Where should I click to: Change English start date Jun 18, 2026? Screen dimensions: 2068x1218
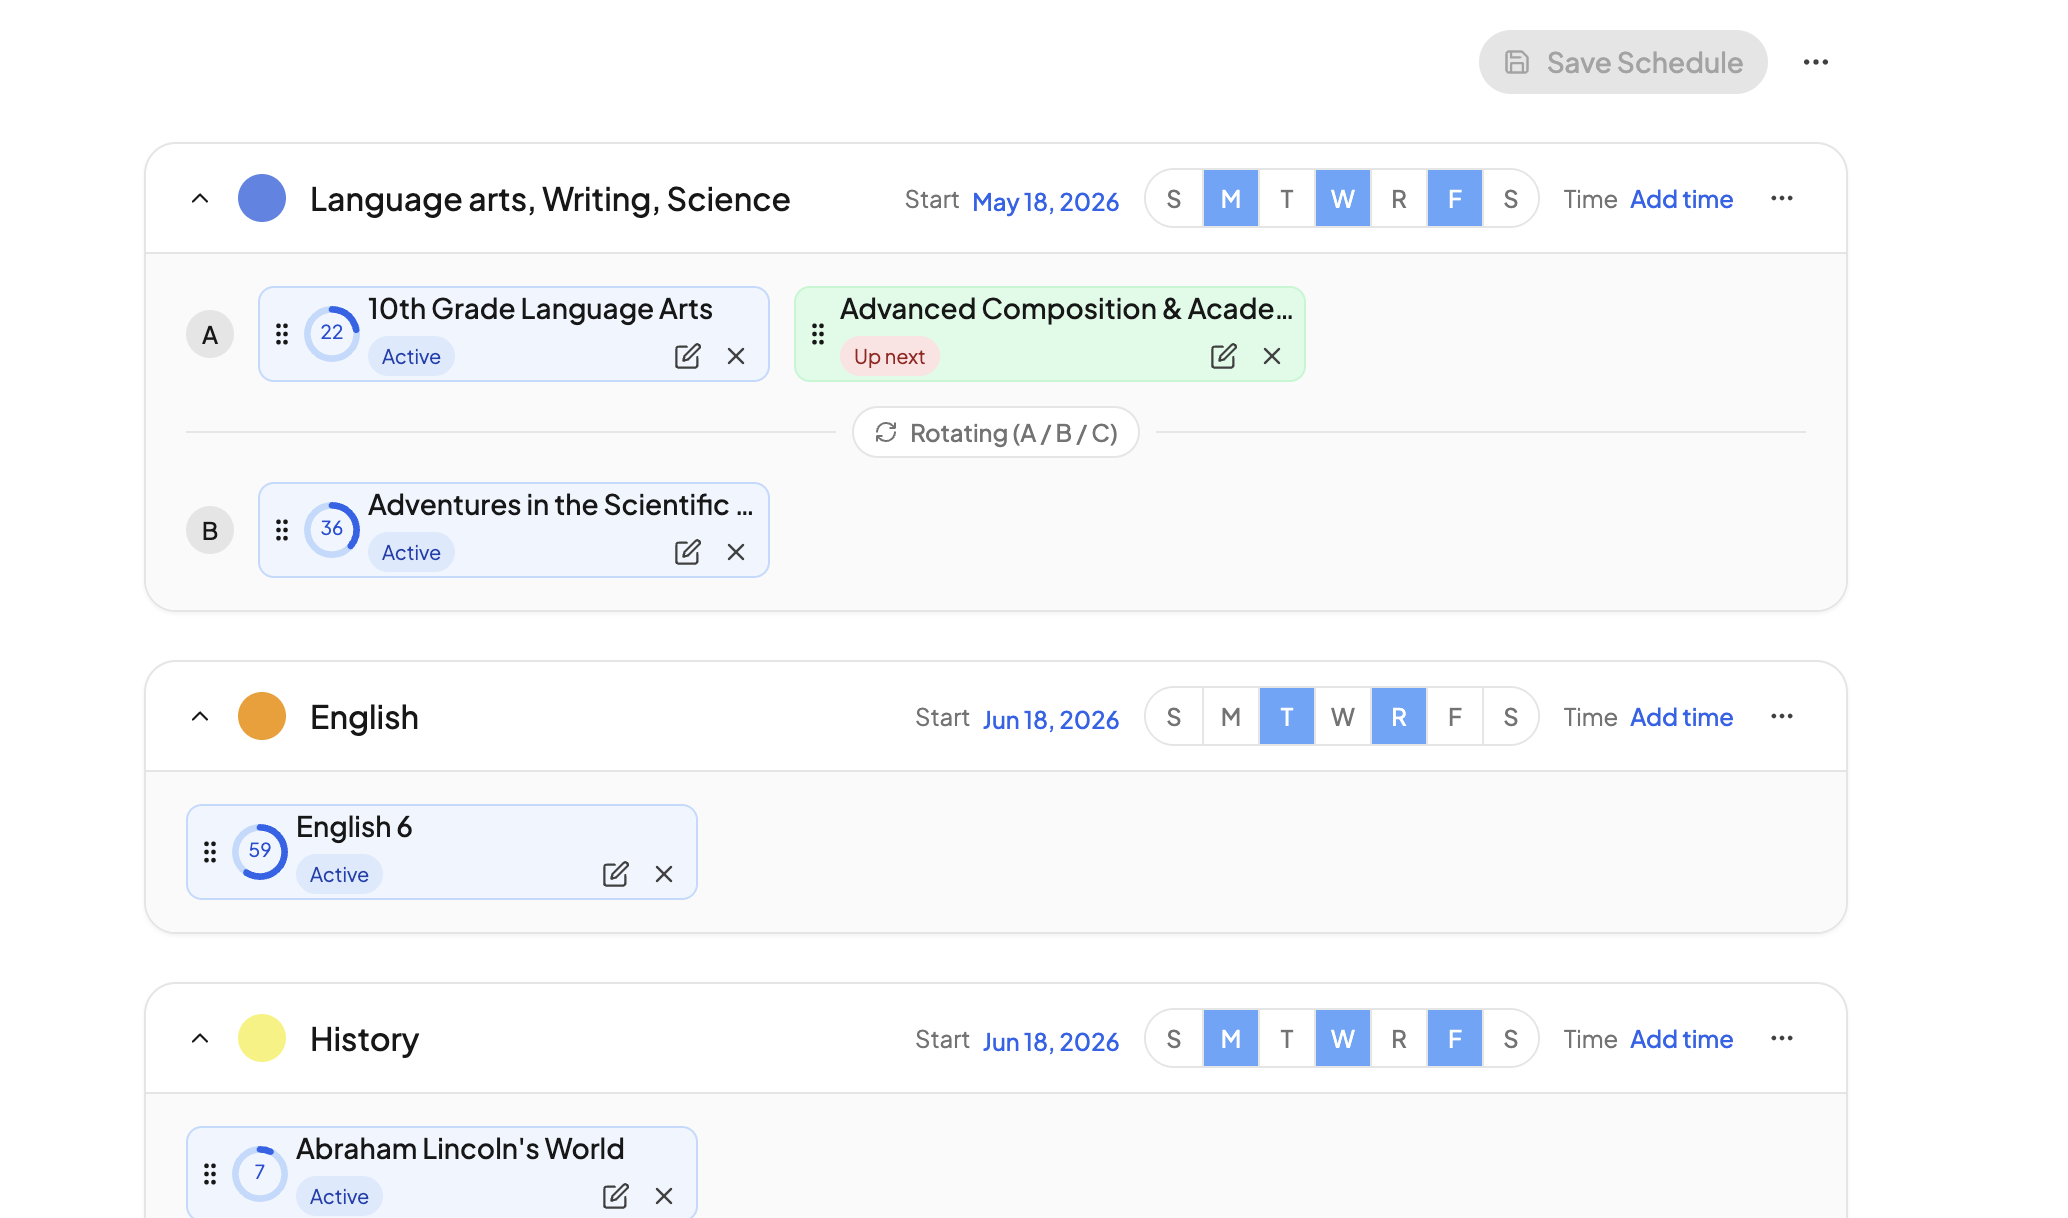[1050, 719]
